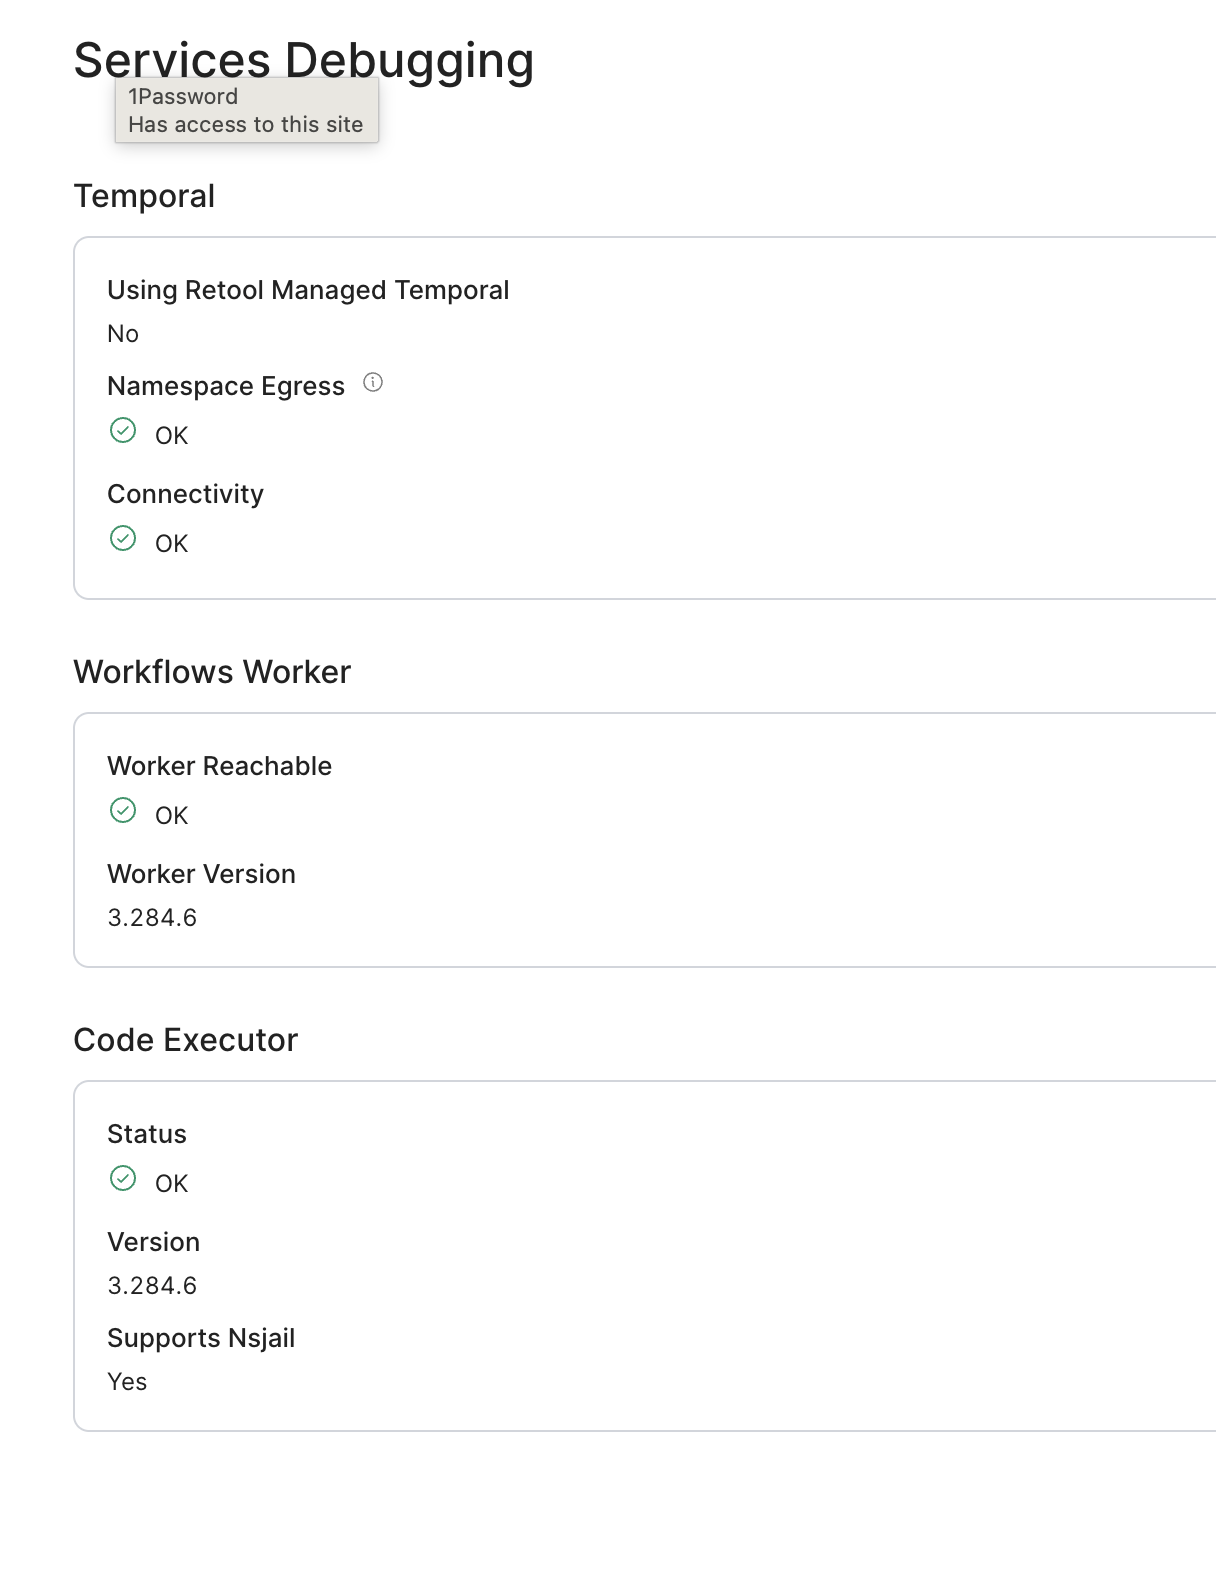
Task: Click the OK text beside Worker Reachable
Action: 171,816
